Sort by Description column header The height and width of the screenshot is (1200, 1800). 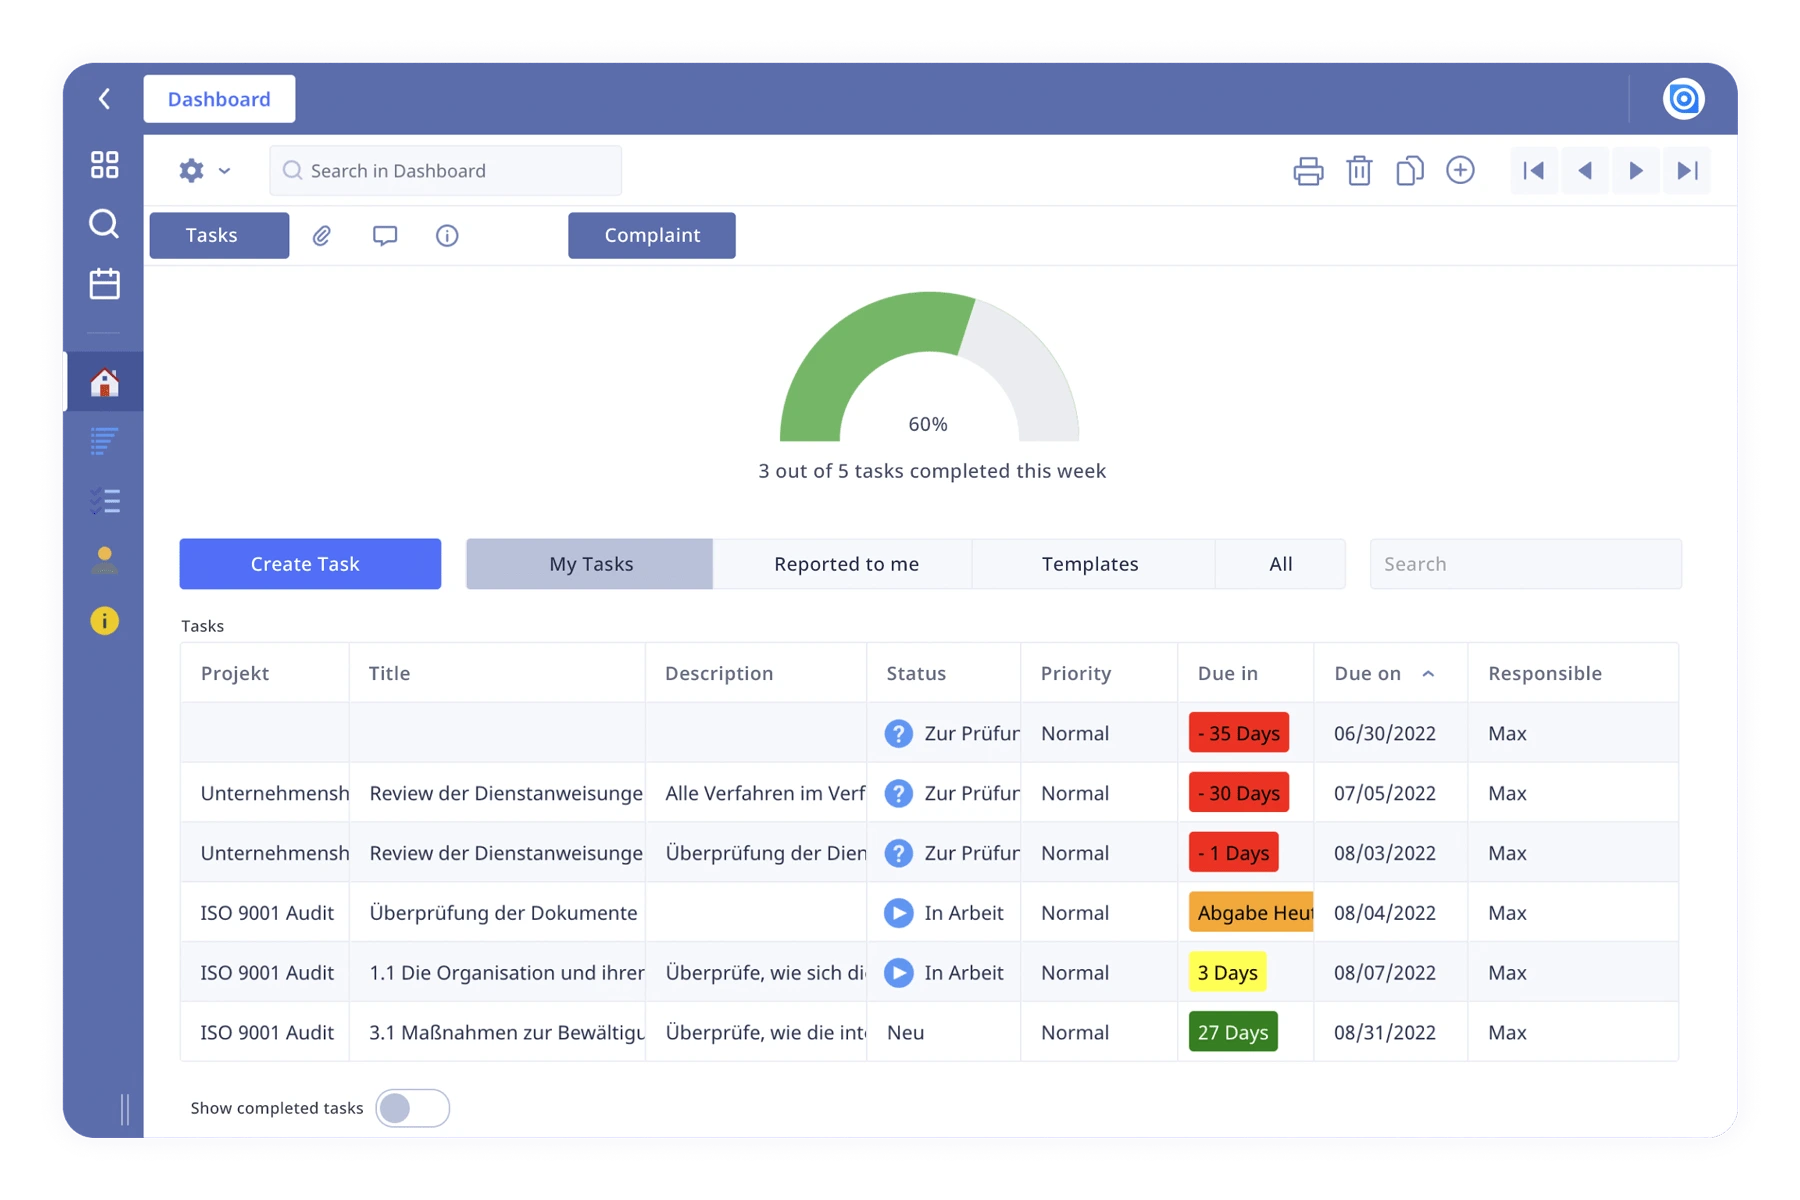coord(756,673)
